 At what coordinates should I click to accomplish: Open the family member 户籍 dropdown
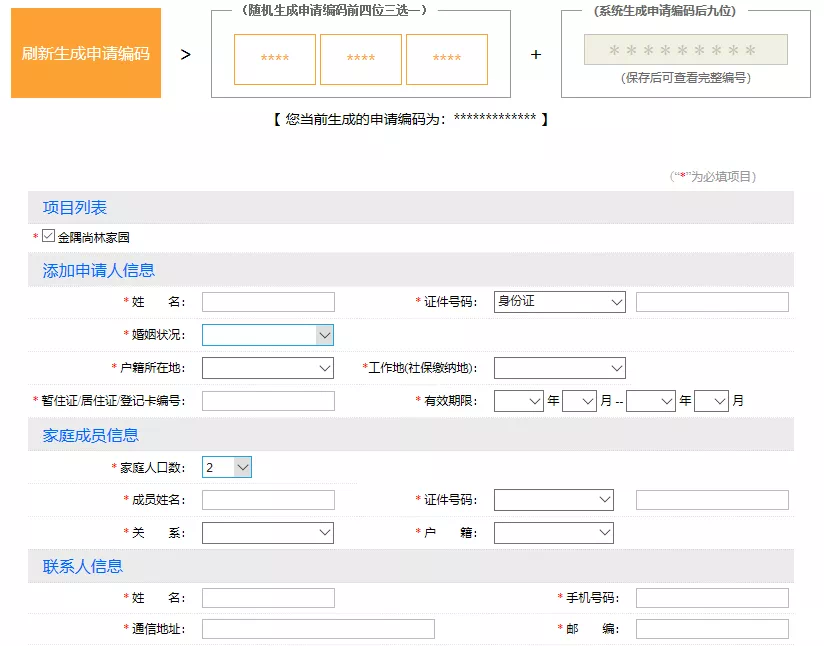coord(553,533)
